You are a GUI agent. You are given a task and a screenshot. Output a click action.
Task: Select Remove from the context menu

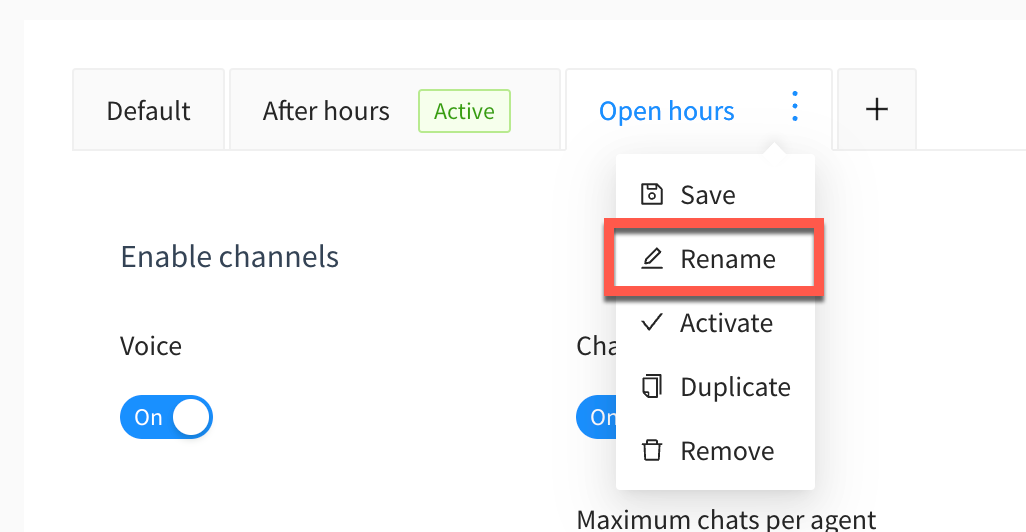[715, 451]
